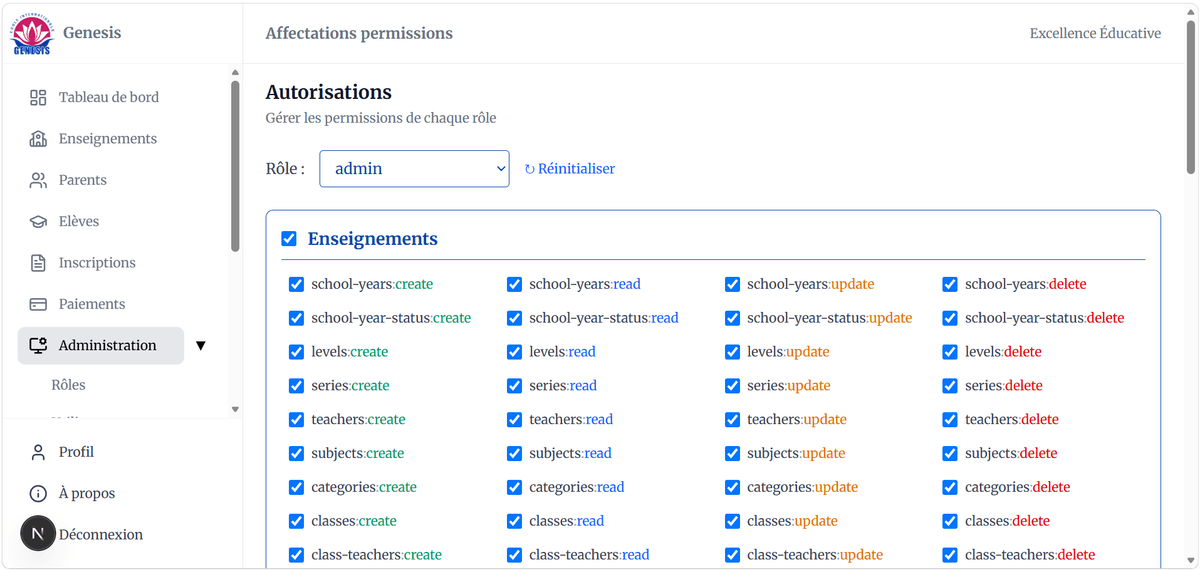Uncheck levels:delete permission
The height and width of the screenshot is (570, 1200).
tap(950, 352)
